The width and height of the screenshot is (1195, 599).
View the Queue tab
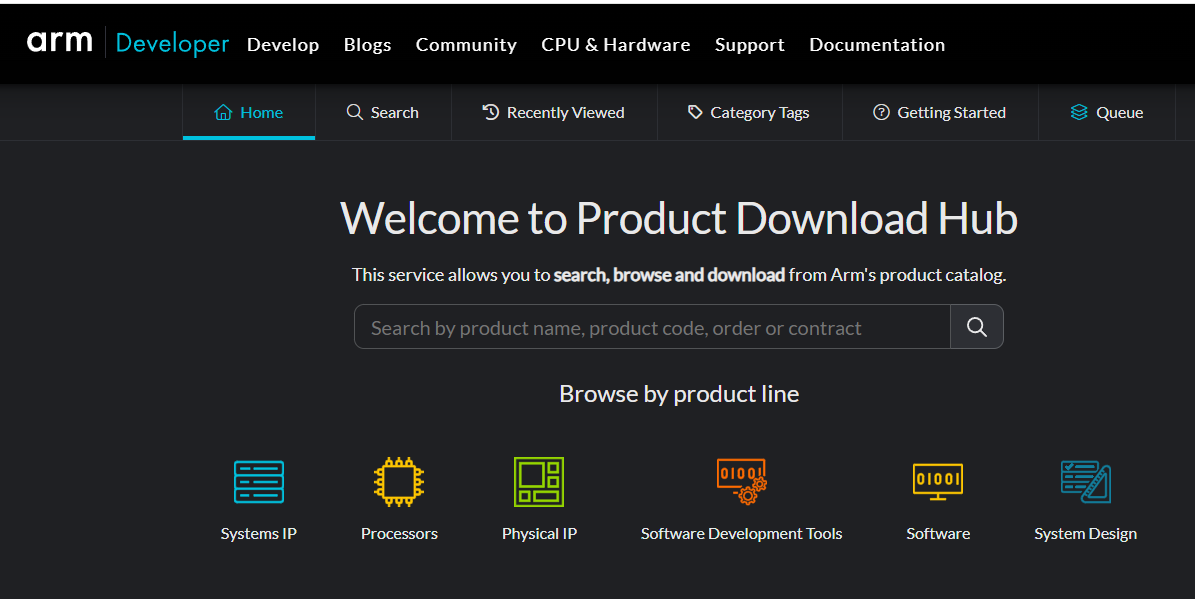[1107, 113]
